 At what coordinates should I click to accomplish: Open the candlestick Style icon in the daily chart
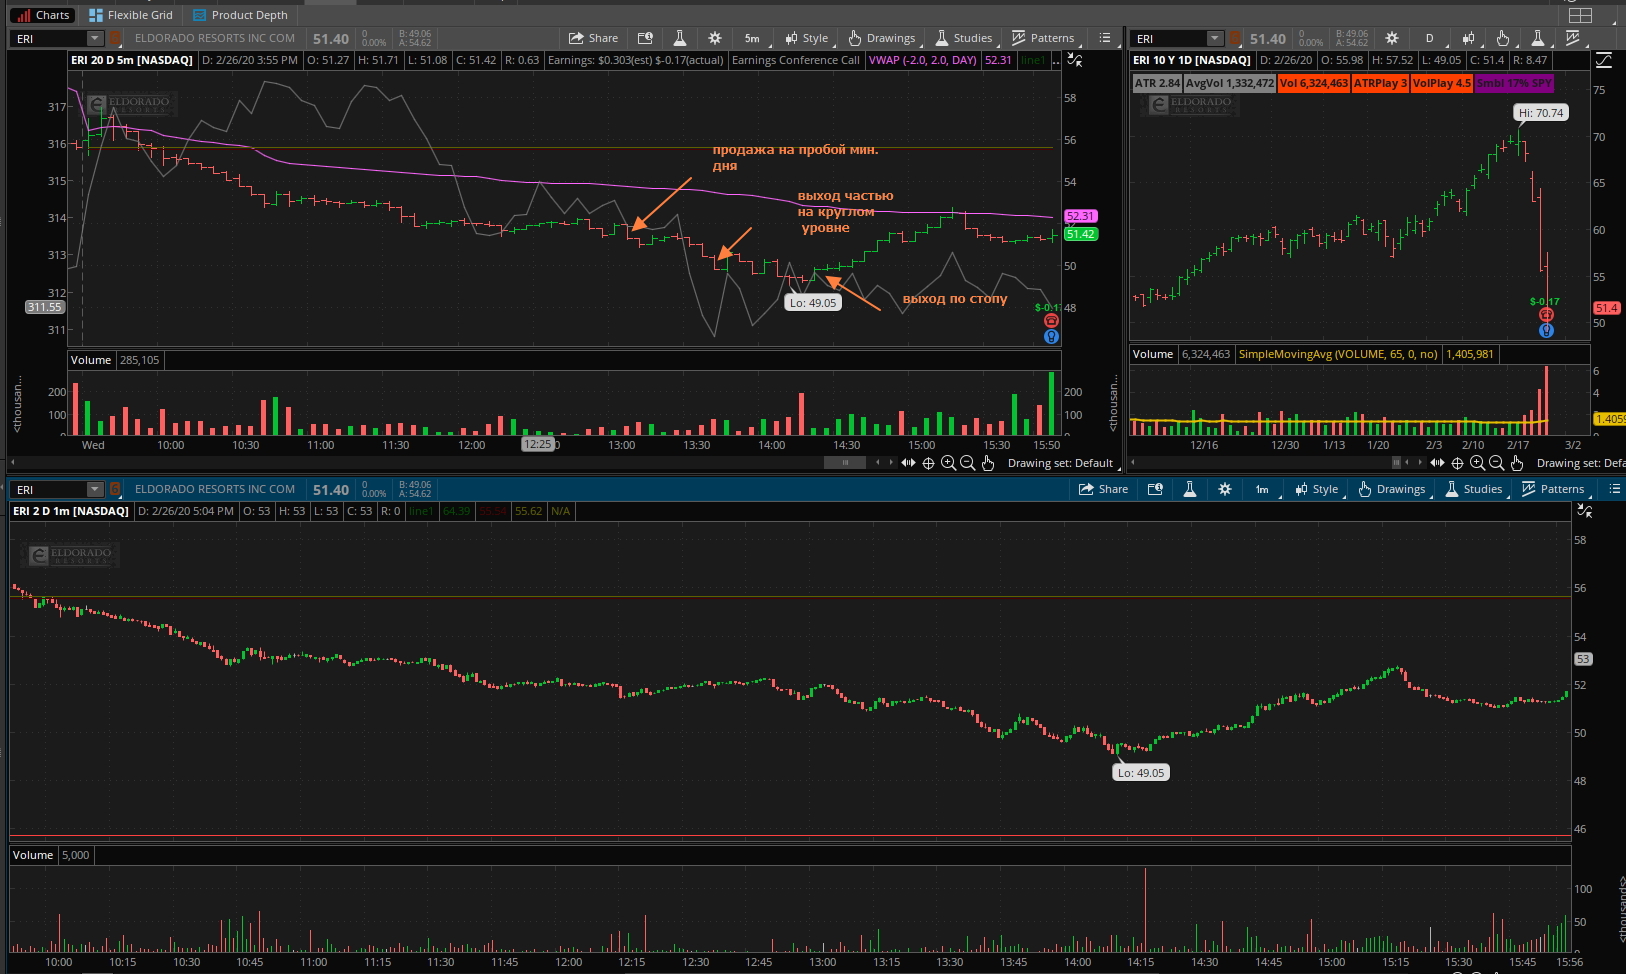point(1468,38)
